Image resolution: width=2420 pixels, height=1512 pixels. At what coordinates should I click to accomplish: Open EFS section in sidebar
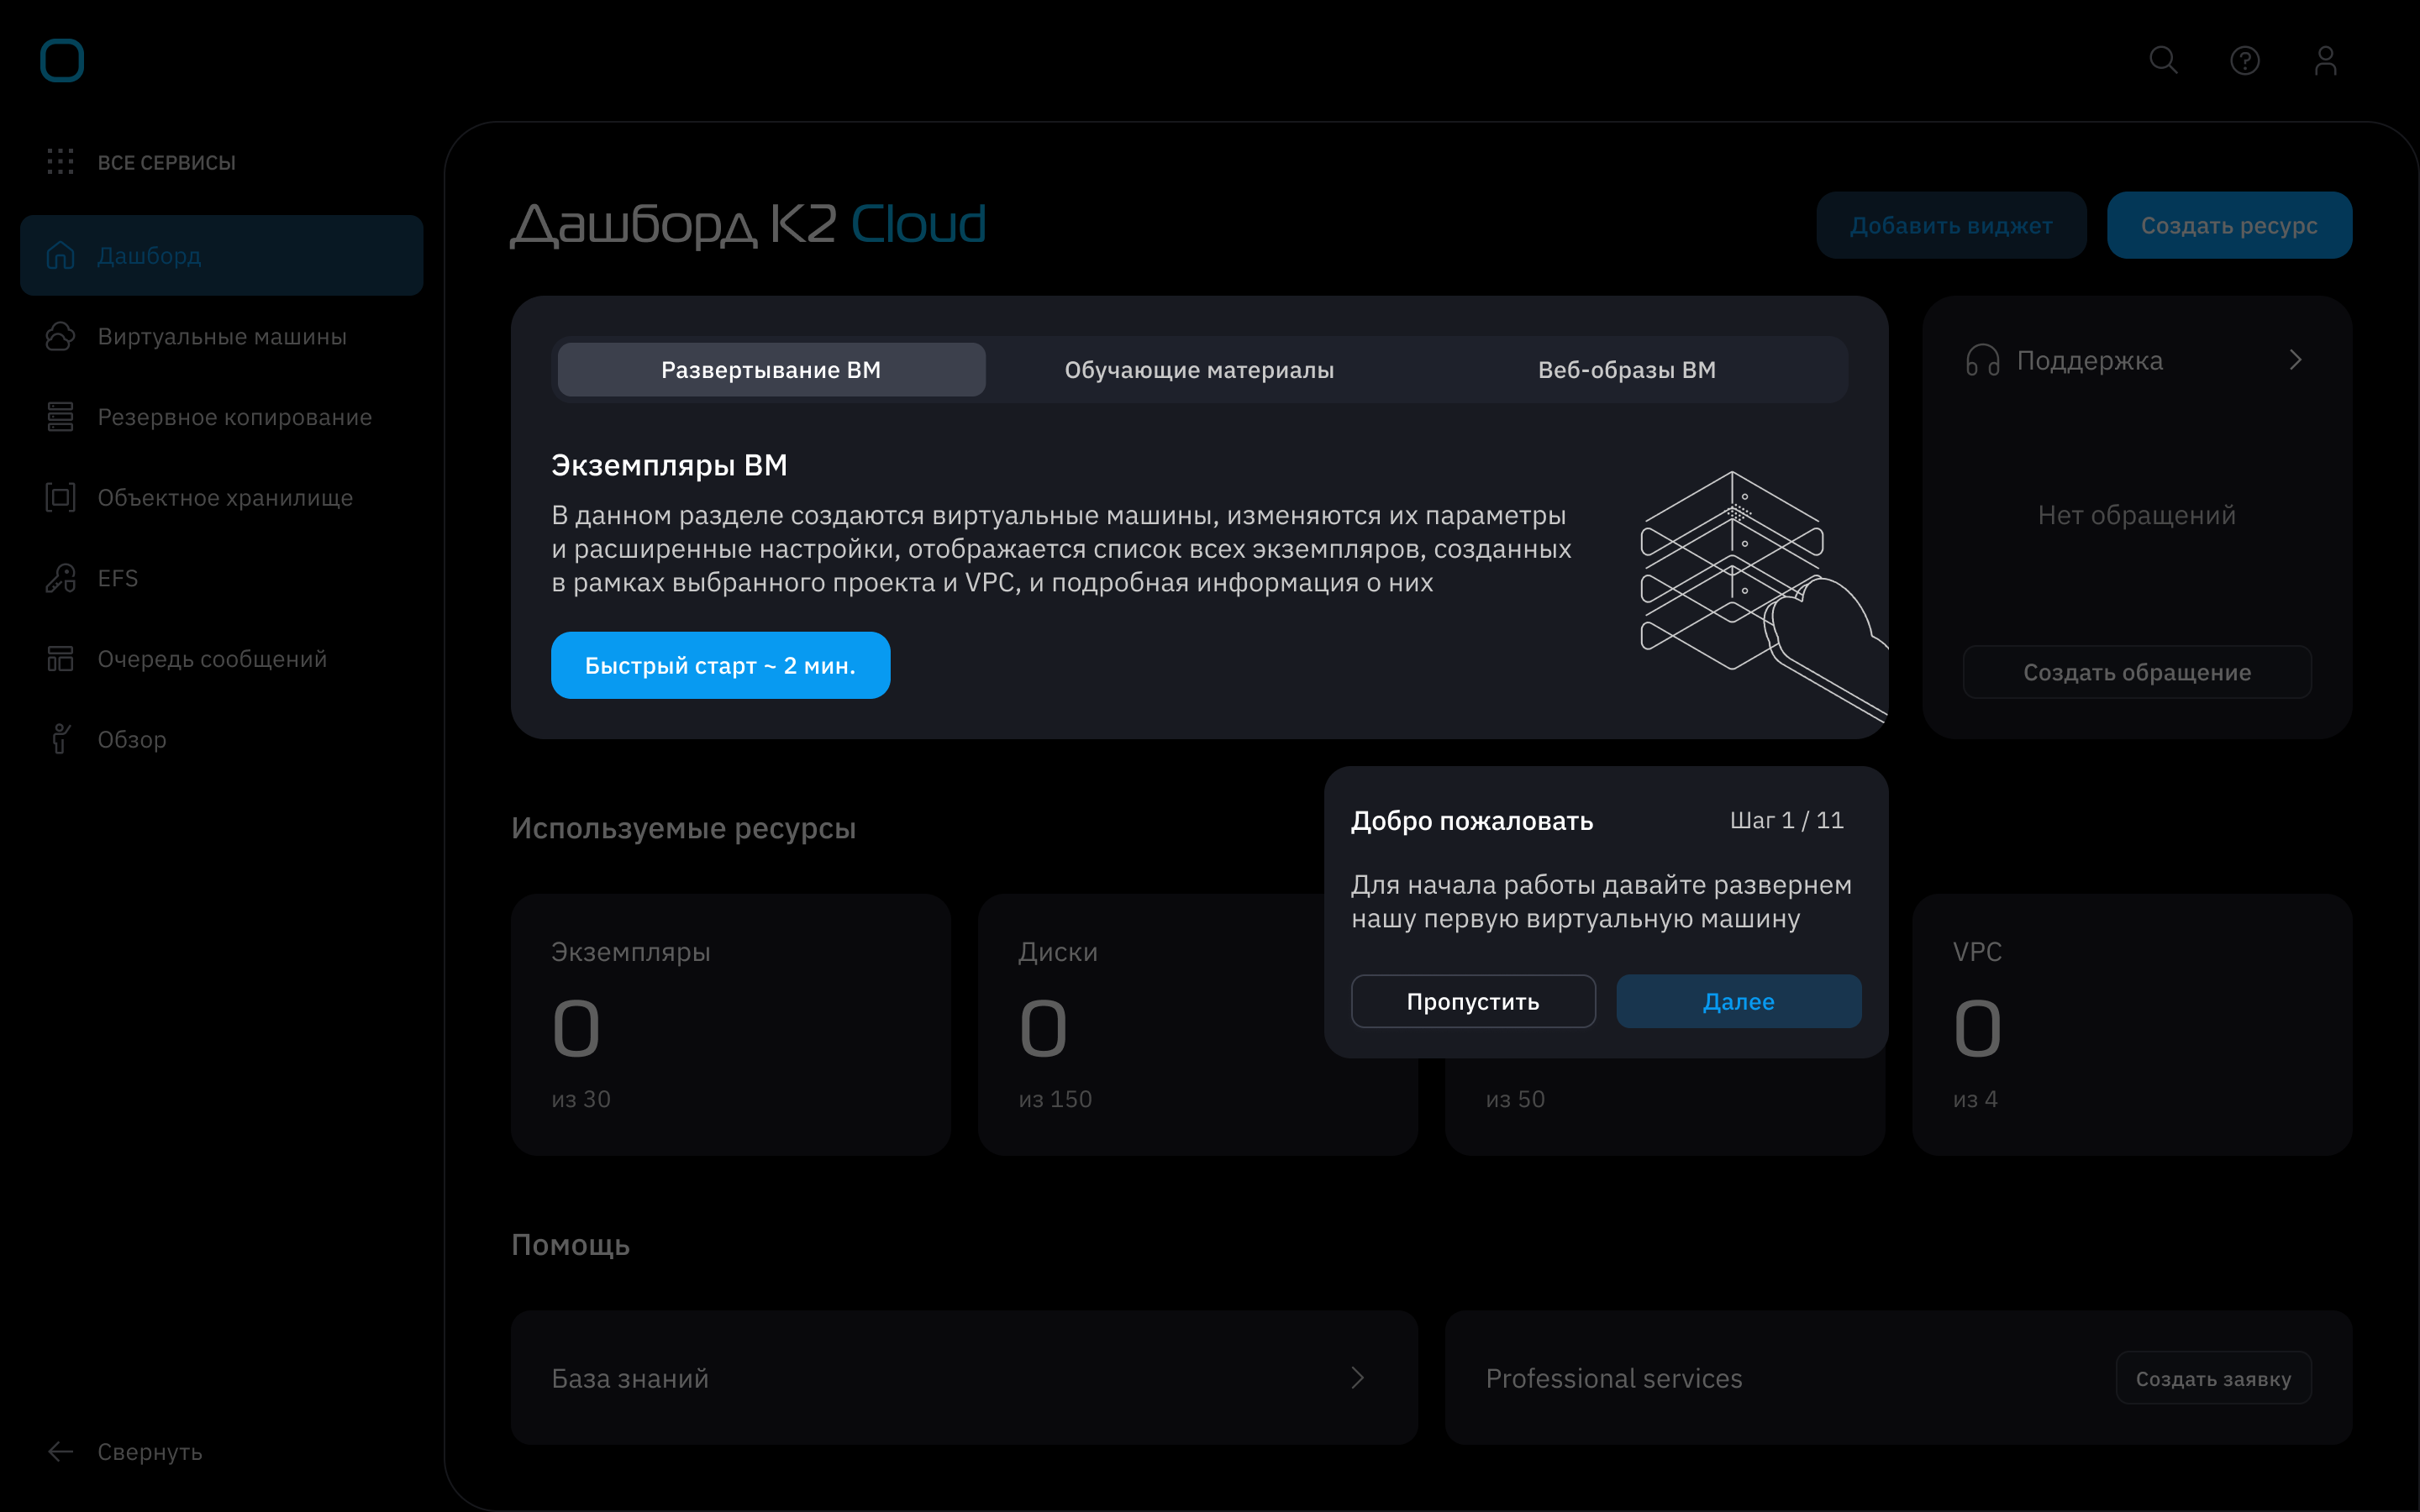tap(221, 578)
